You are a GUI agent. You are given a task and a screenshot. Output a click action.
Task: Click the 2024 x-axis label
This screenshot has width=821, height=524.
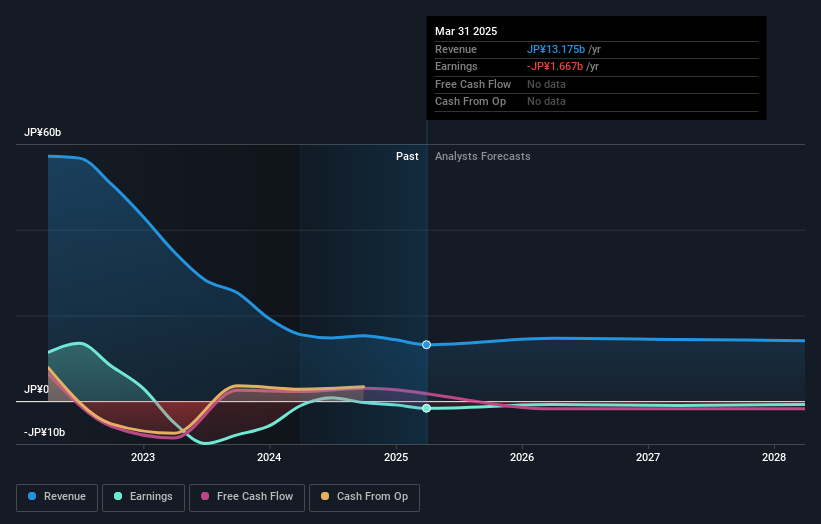tap(269, 458)
